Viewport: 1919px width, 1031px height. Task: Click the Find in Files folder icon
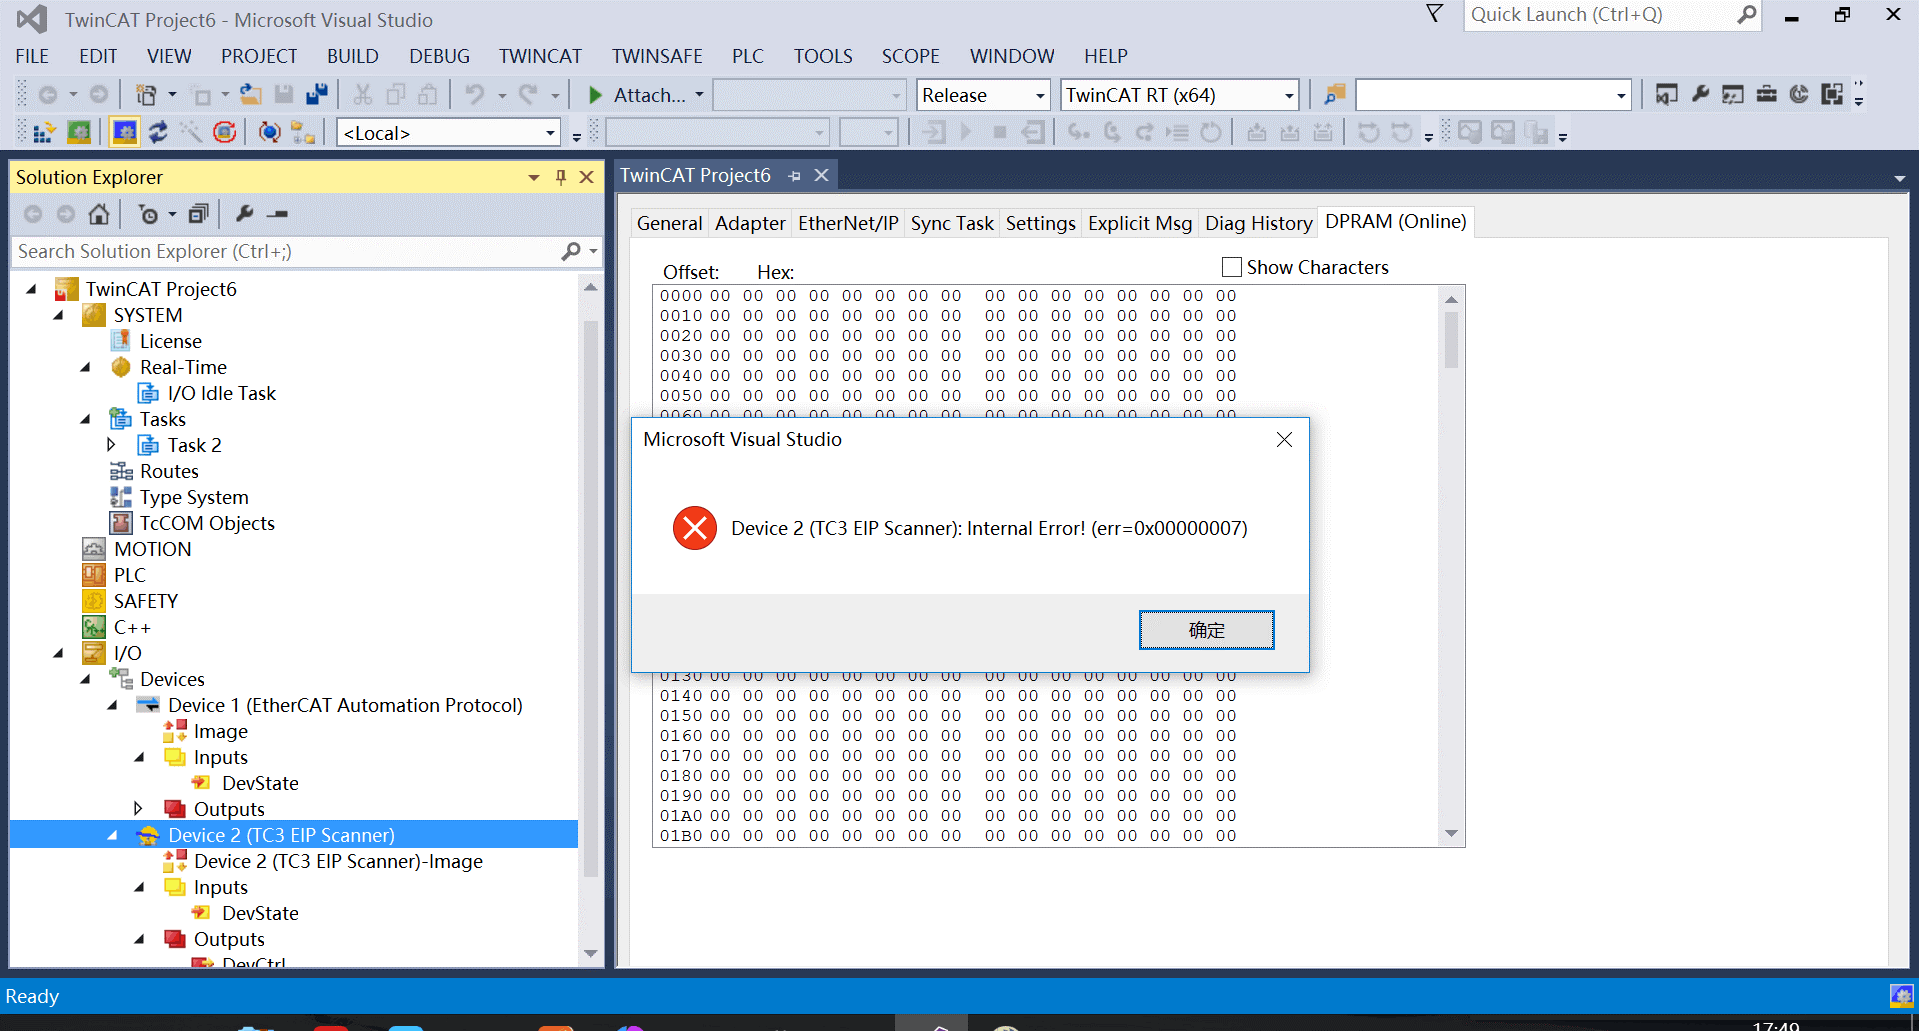[1334, 95]
